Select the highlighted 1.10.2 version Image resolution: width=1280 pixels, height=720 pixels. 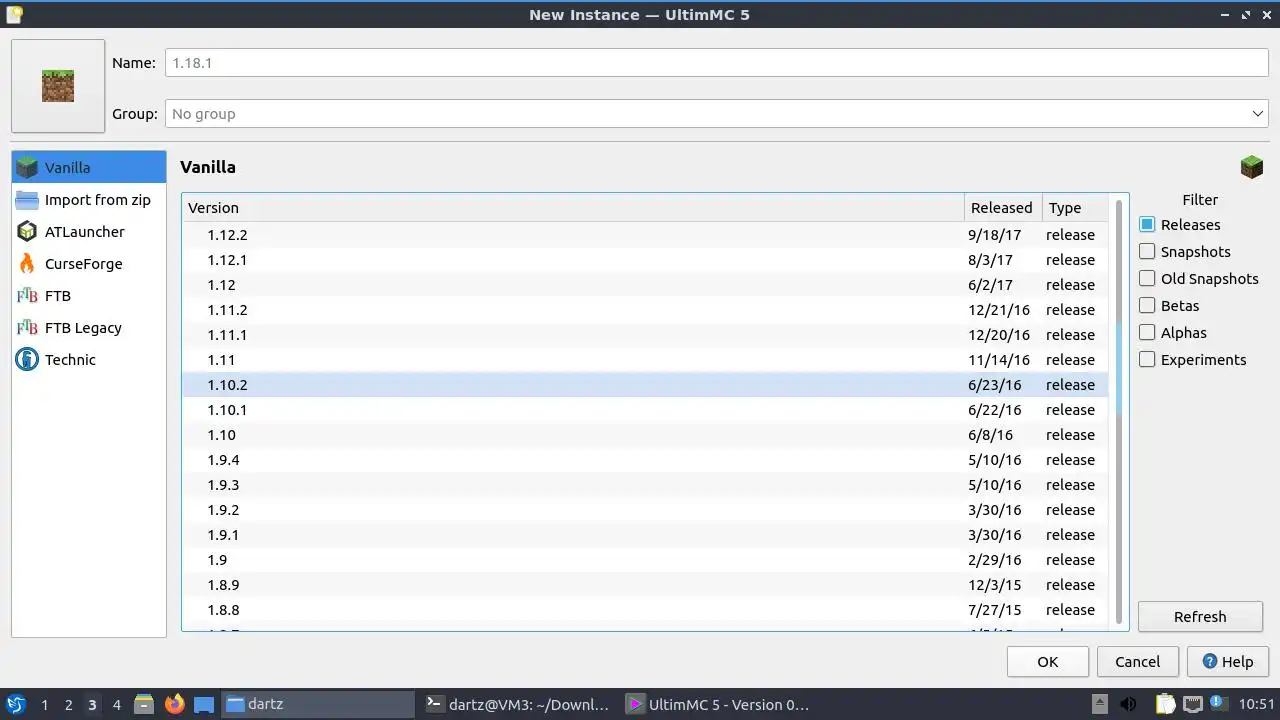(645, 385)
